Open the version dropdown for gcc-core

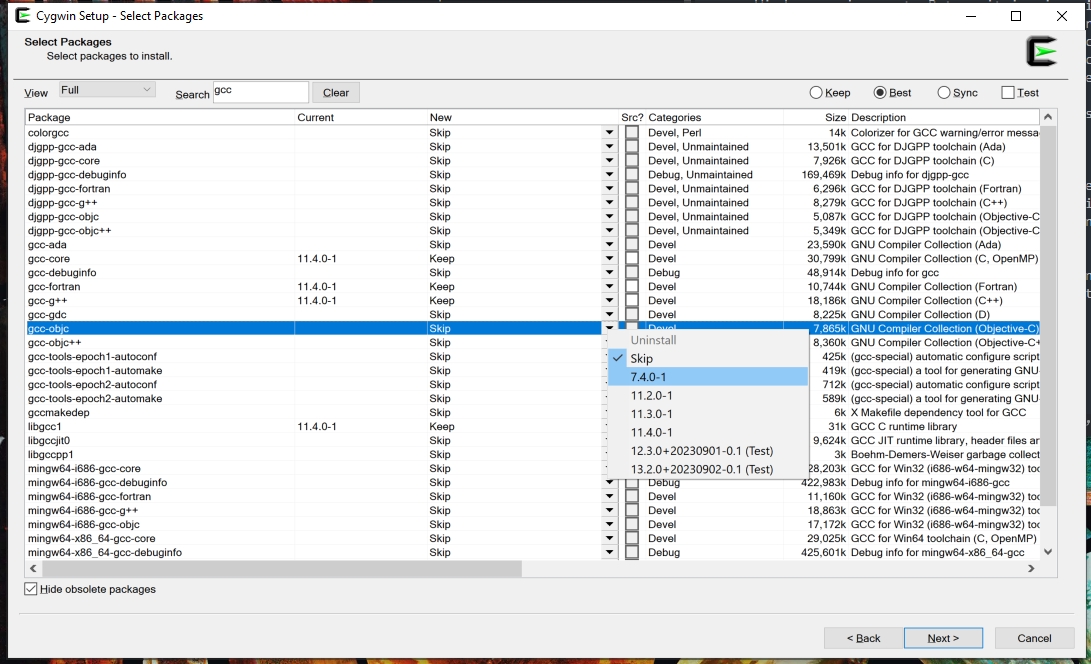pos(610,258)
